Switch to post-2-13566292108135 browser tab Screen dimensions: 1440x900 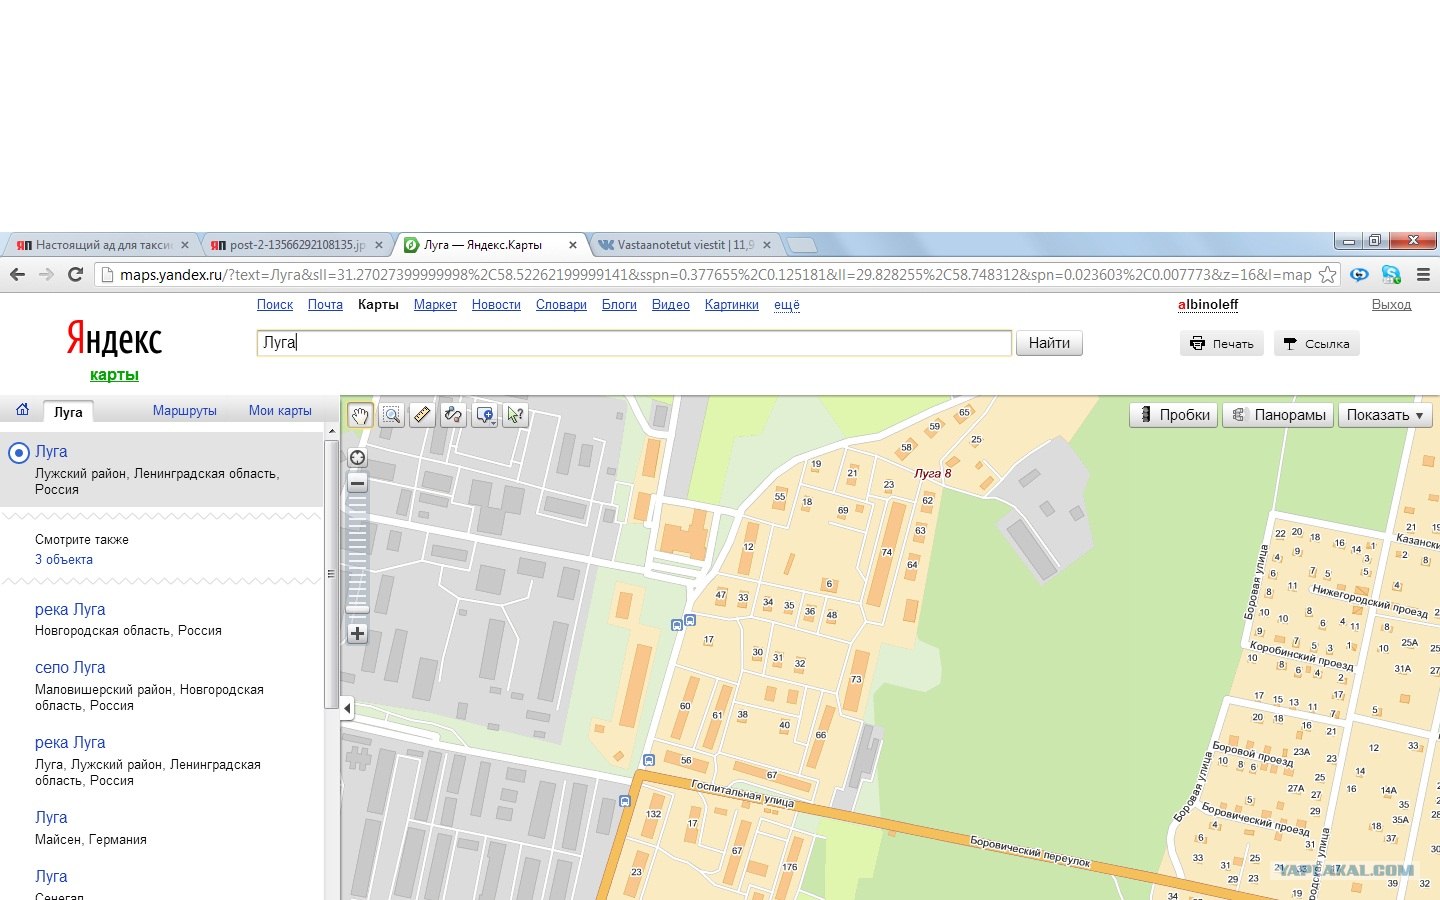[x=296, y=245]
